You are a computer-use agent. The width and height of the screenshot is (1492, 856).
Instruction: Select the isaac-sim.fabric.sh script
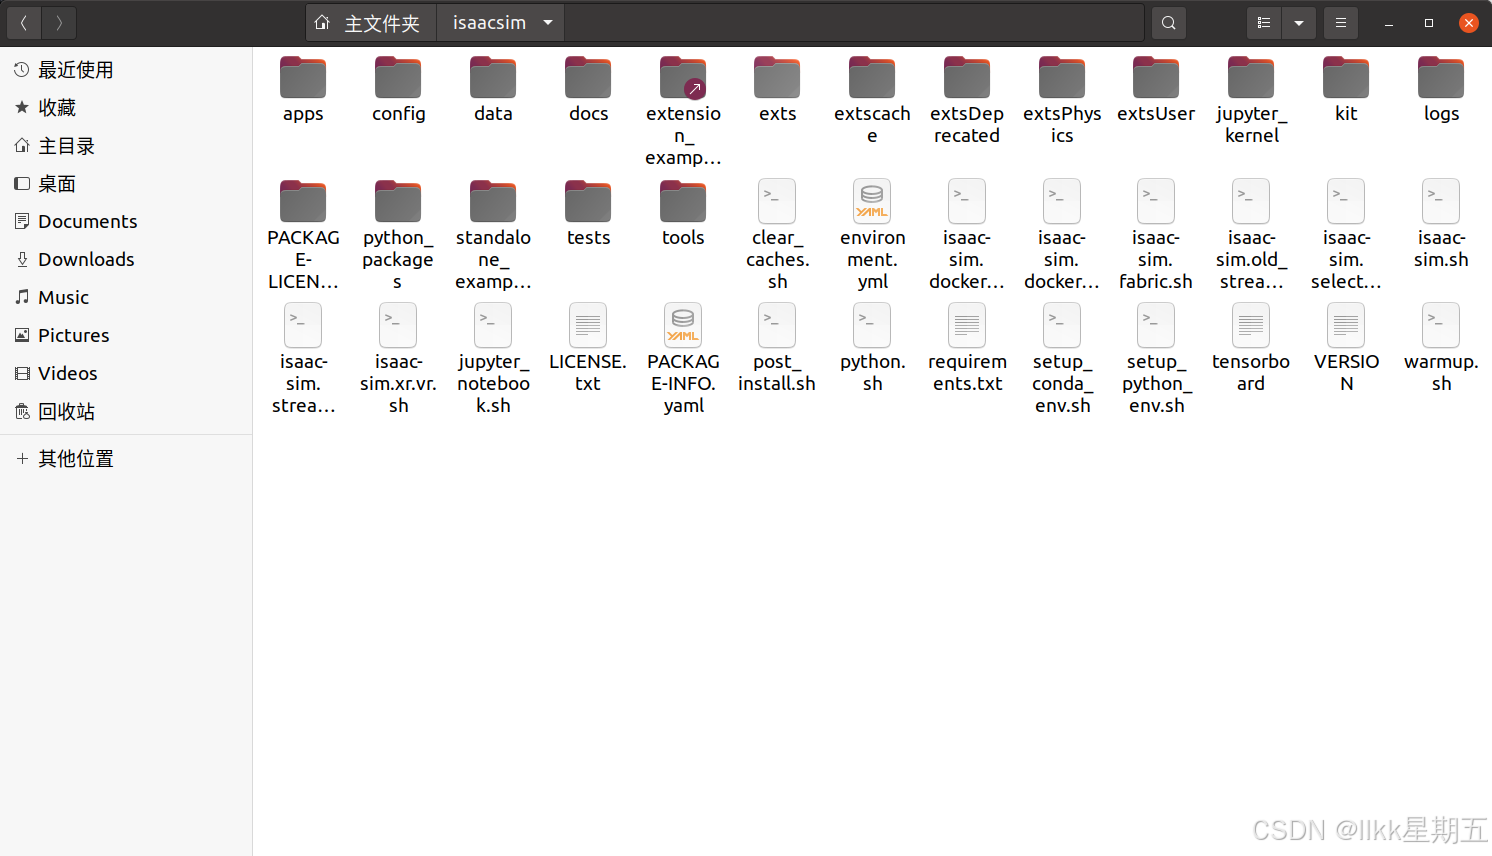[x=1156, y=235]
